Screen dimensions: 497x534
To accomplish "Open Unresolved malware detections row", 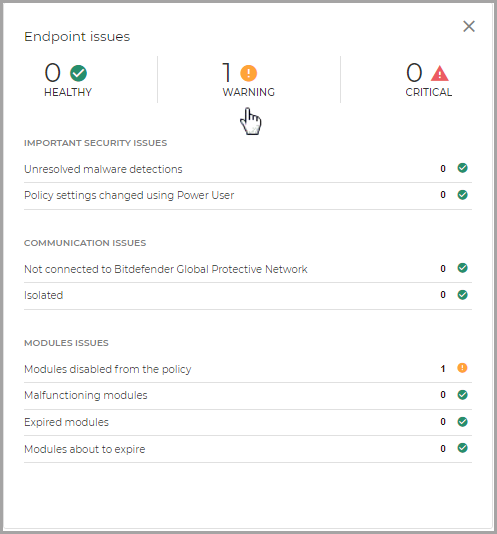I will pyautogui.click(x=248, y=169).
